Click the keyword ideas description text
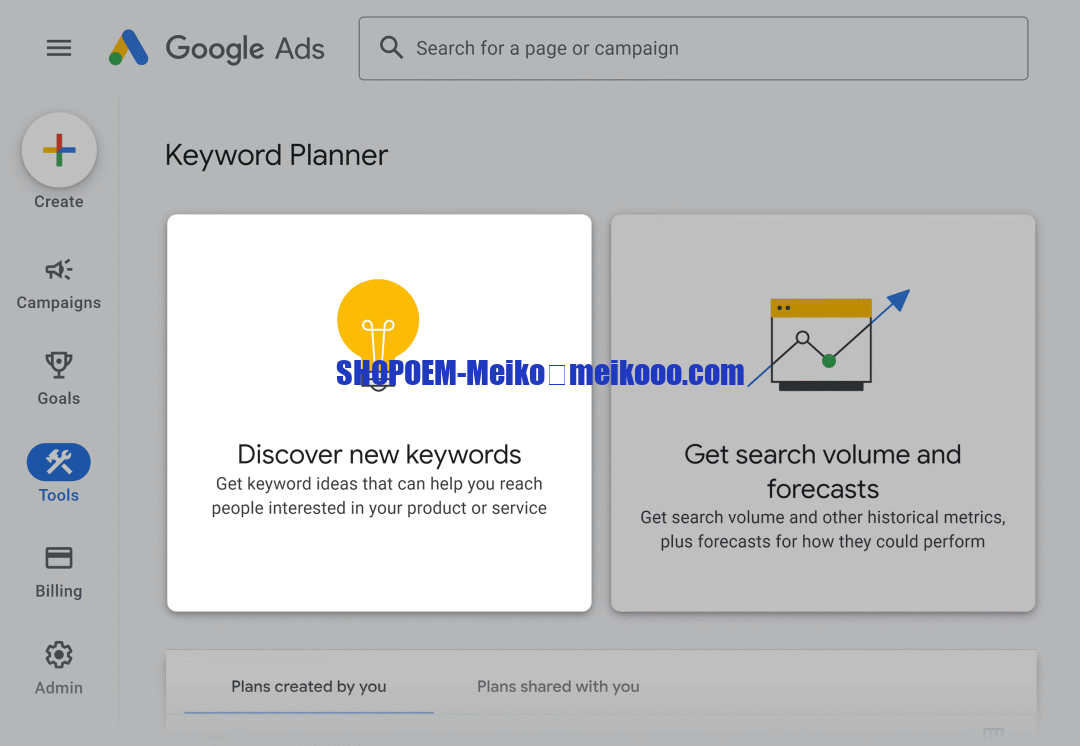 click(379, 496)
